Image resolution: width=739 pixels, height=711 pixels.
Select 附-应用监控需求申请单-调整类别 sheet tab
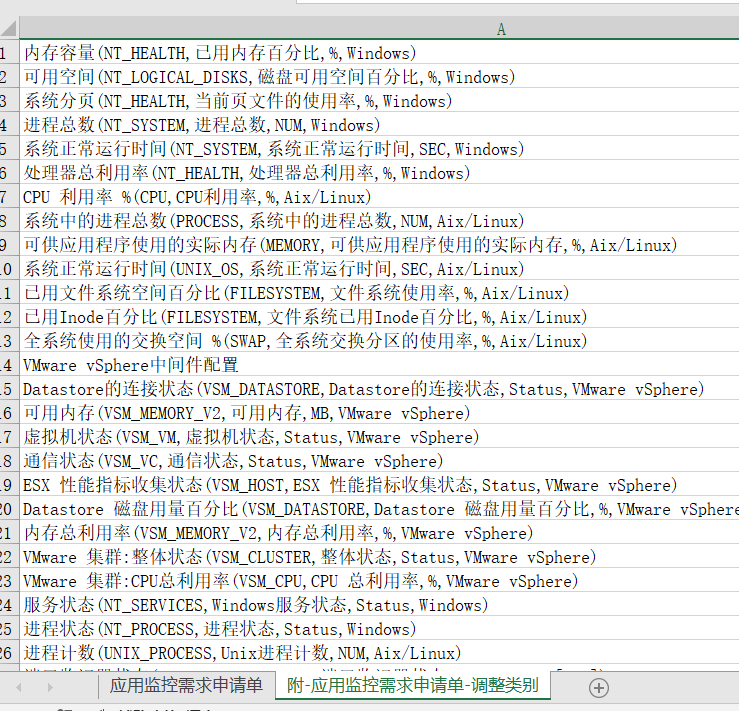[x=413, y=686]
